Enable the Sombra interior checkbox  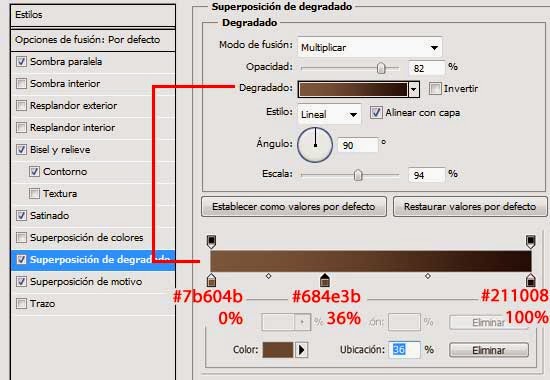click(x=21, y=84)
